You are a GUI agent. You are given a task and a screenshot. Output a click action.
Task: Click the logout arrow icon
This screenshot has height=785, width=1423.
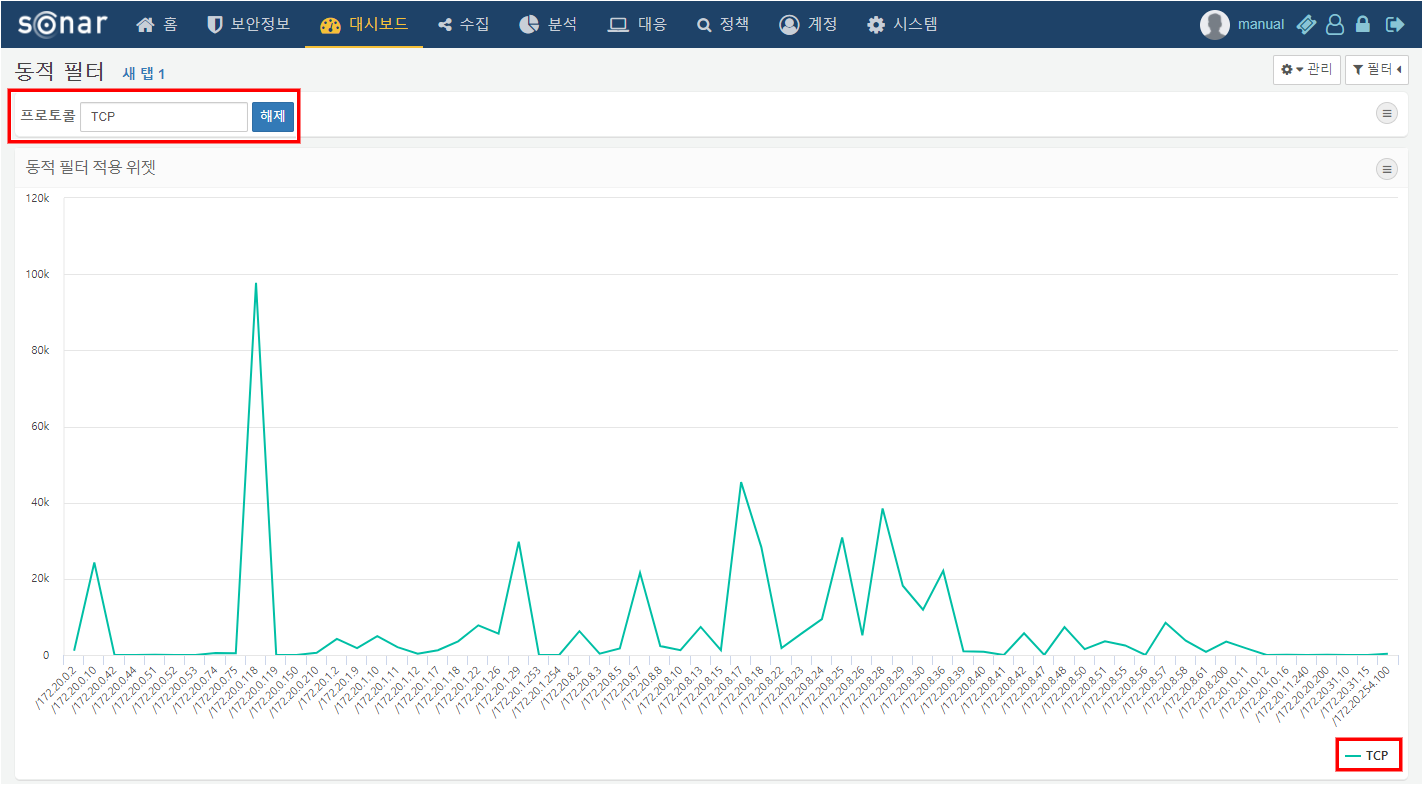coord(1394,24)
